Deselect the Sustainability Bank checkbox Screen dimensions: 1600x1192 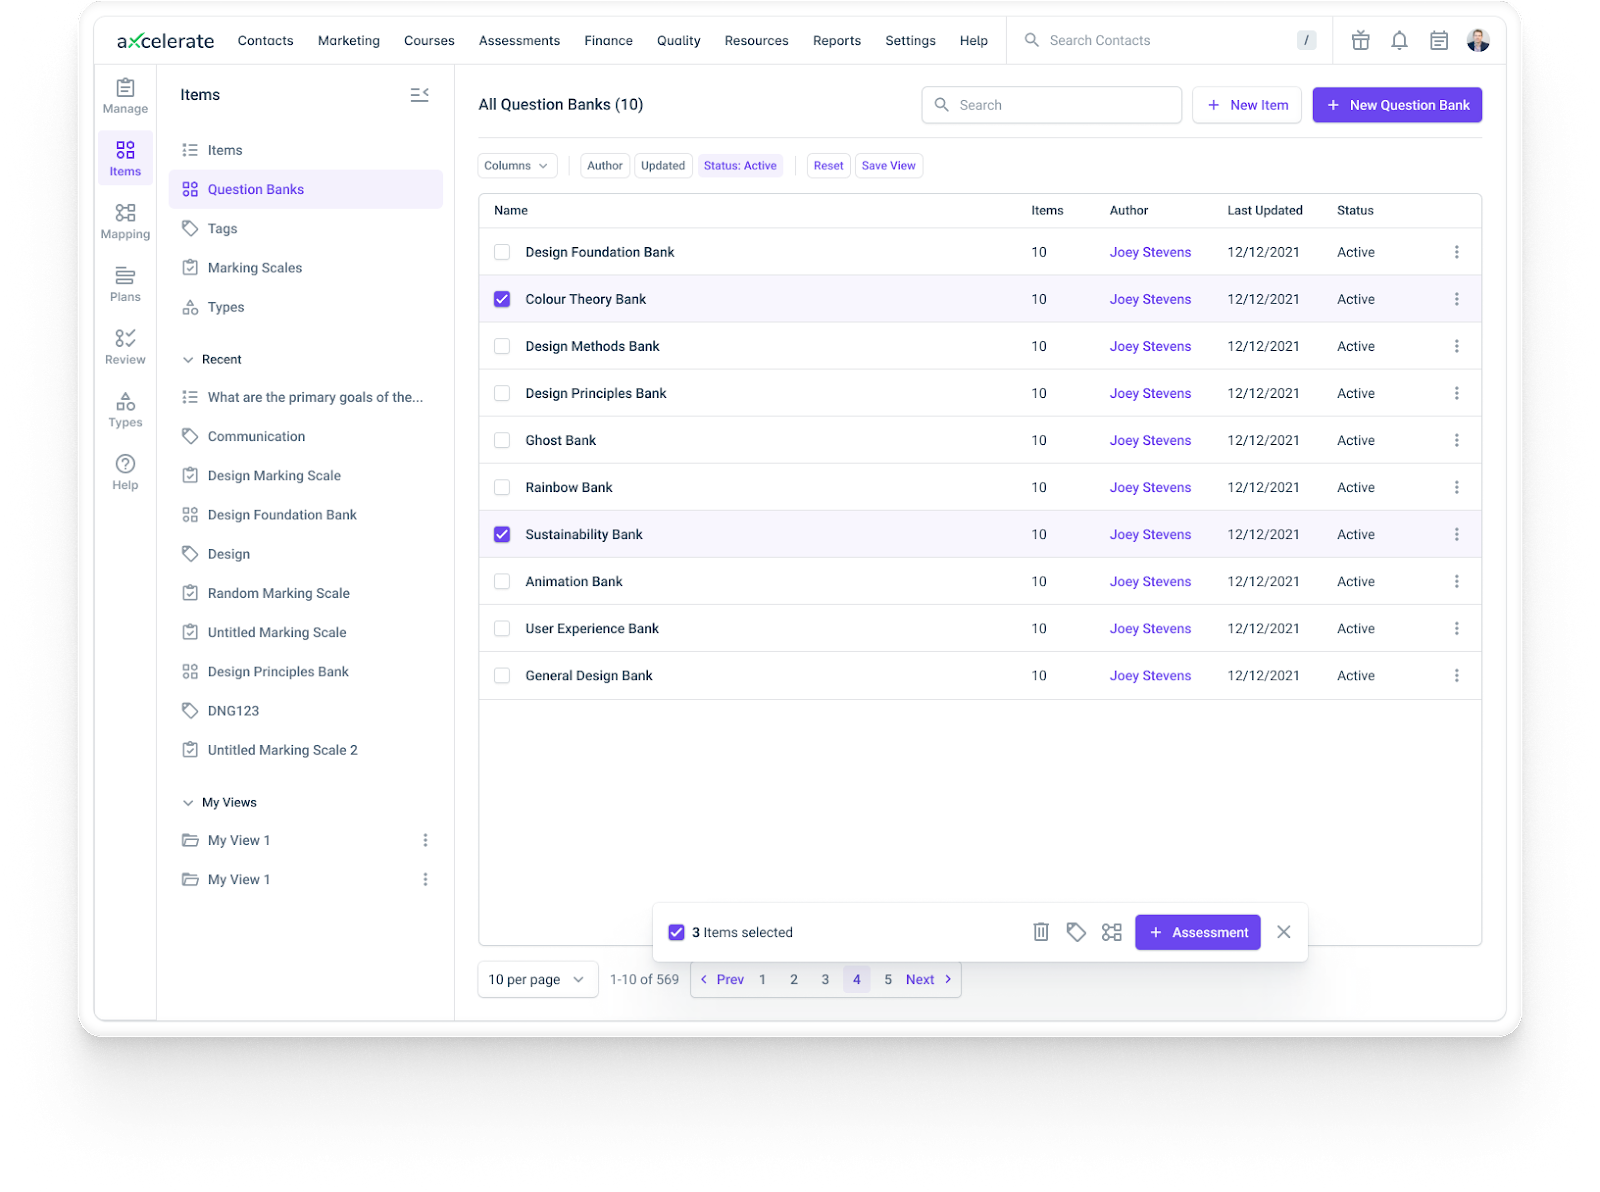501,534
